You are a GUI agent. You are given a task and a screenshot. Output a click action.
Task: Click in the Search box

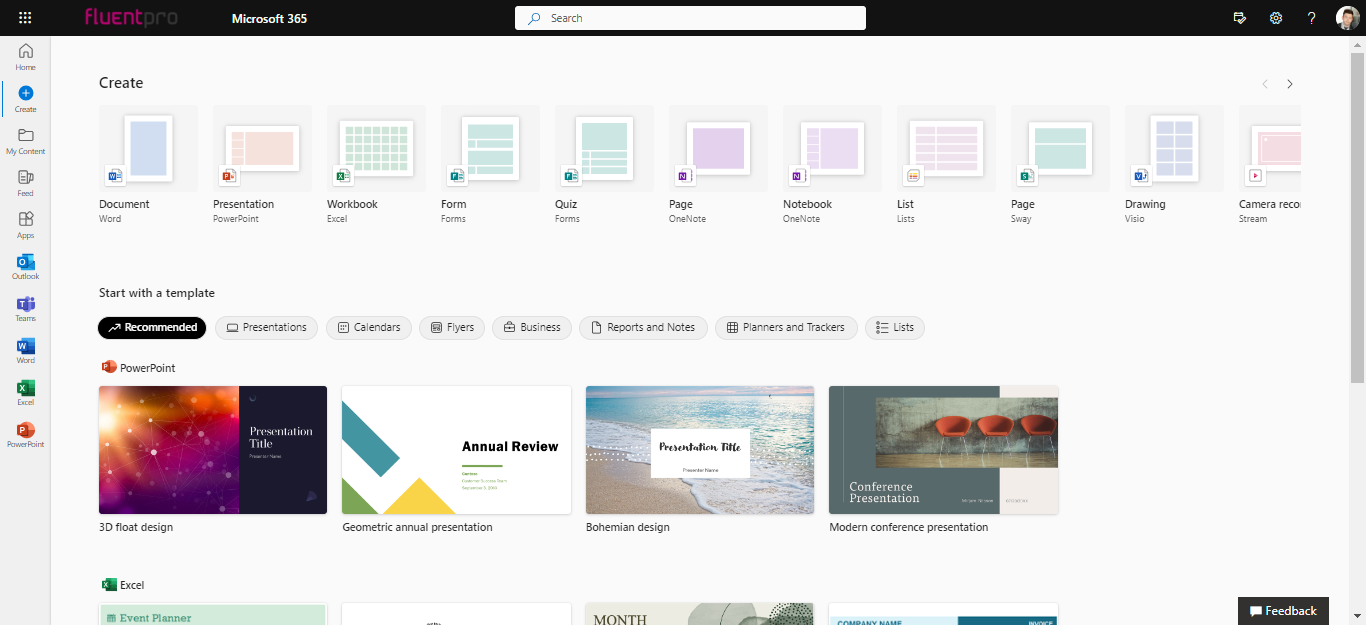690,18
